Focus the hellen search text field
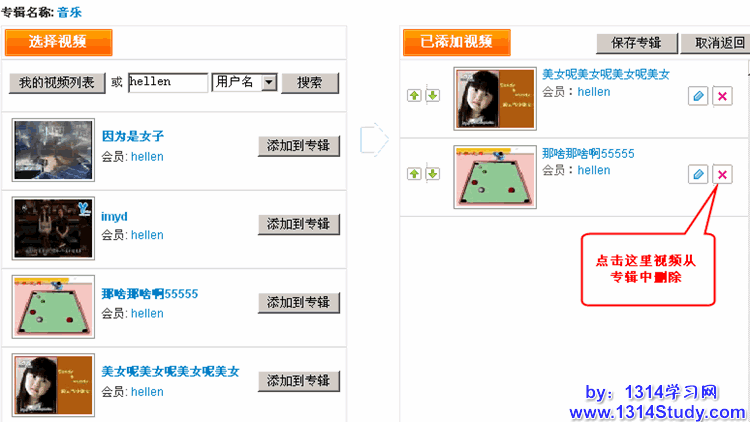Image resolution: width=750 pixels, height=422 pixels. coord(168,82)
